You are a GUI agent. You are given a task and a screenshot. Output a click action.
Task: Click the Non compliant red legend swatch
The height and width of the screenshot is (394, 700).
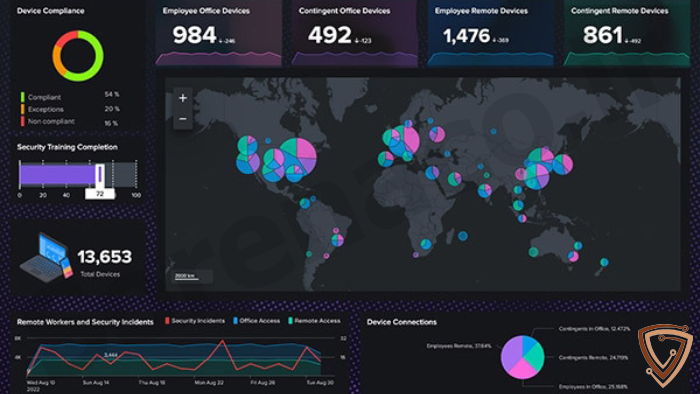point(22,121)
